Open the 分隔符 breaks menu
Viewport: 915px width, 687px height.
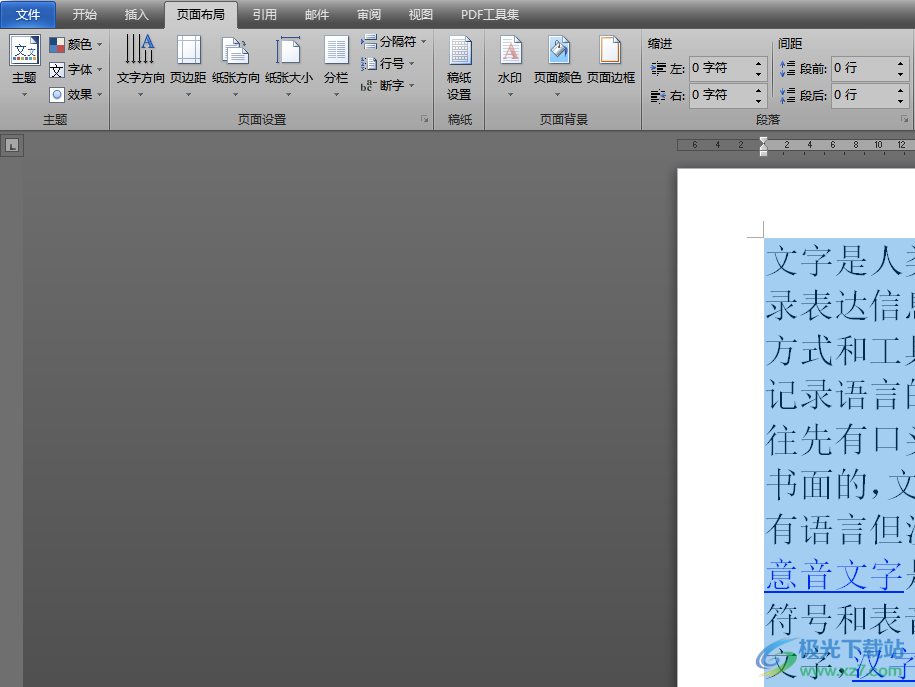point(393,41)
